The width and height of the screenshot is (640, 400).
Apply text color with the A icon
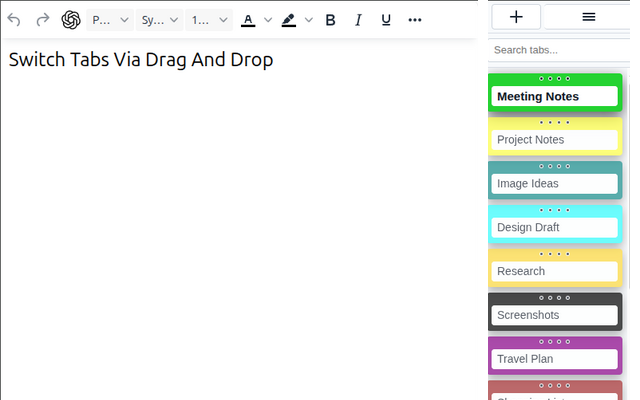(x=248, y=20)
